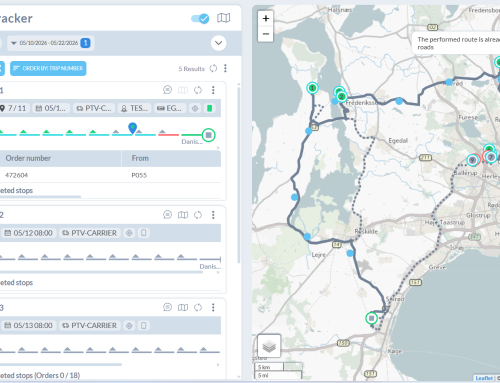Click trip 2 locate target icon

click(x=129, y=233)
